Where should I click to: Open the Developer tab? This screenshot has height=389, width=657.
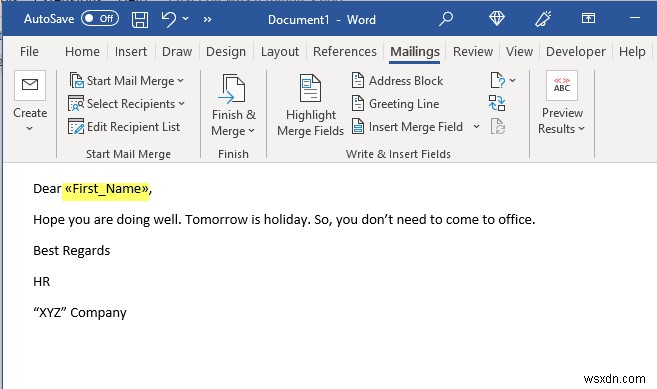576,52
